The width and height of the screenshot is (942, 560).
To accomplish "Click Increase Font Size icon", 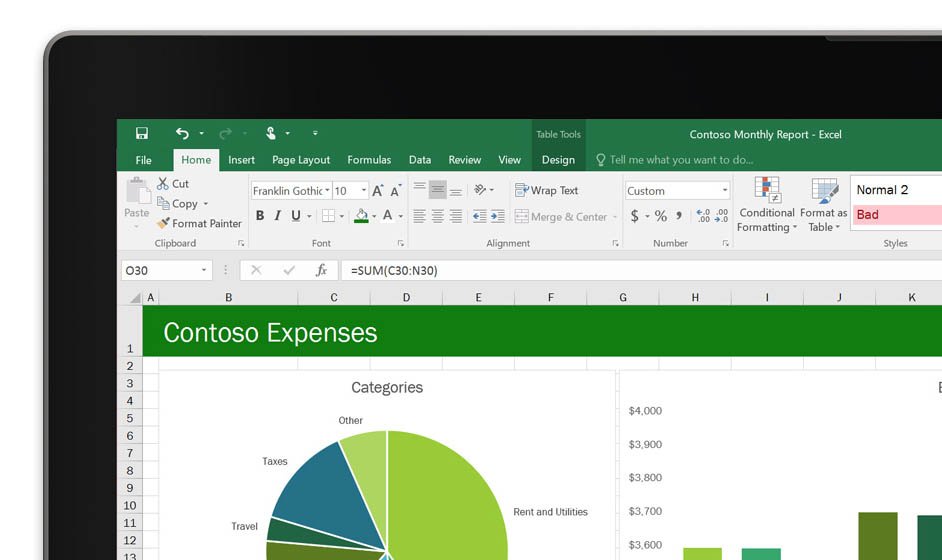I will point(378,190).
